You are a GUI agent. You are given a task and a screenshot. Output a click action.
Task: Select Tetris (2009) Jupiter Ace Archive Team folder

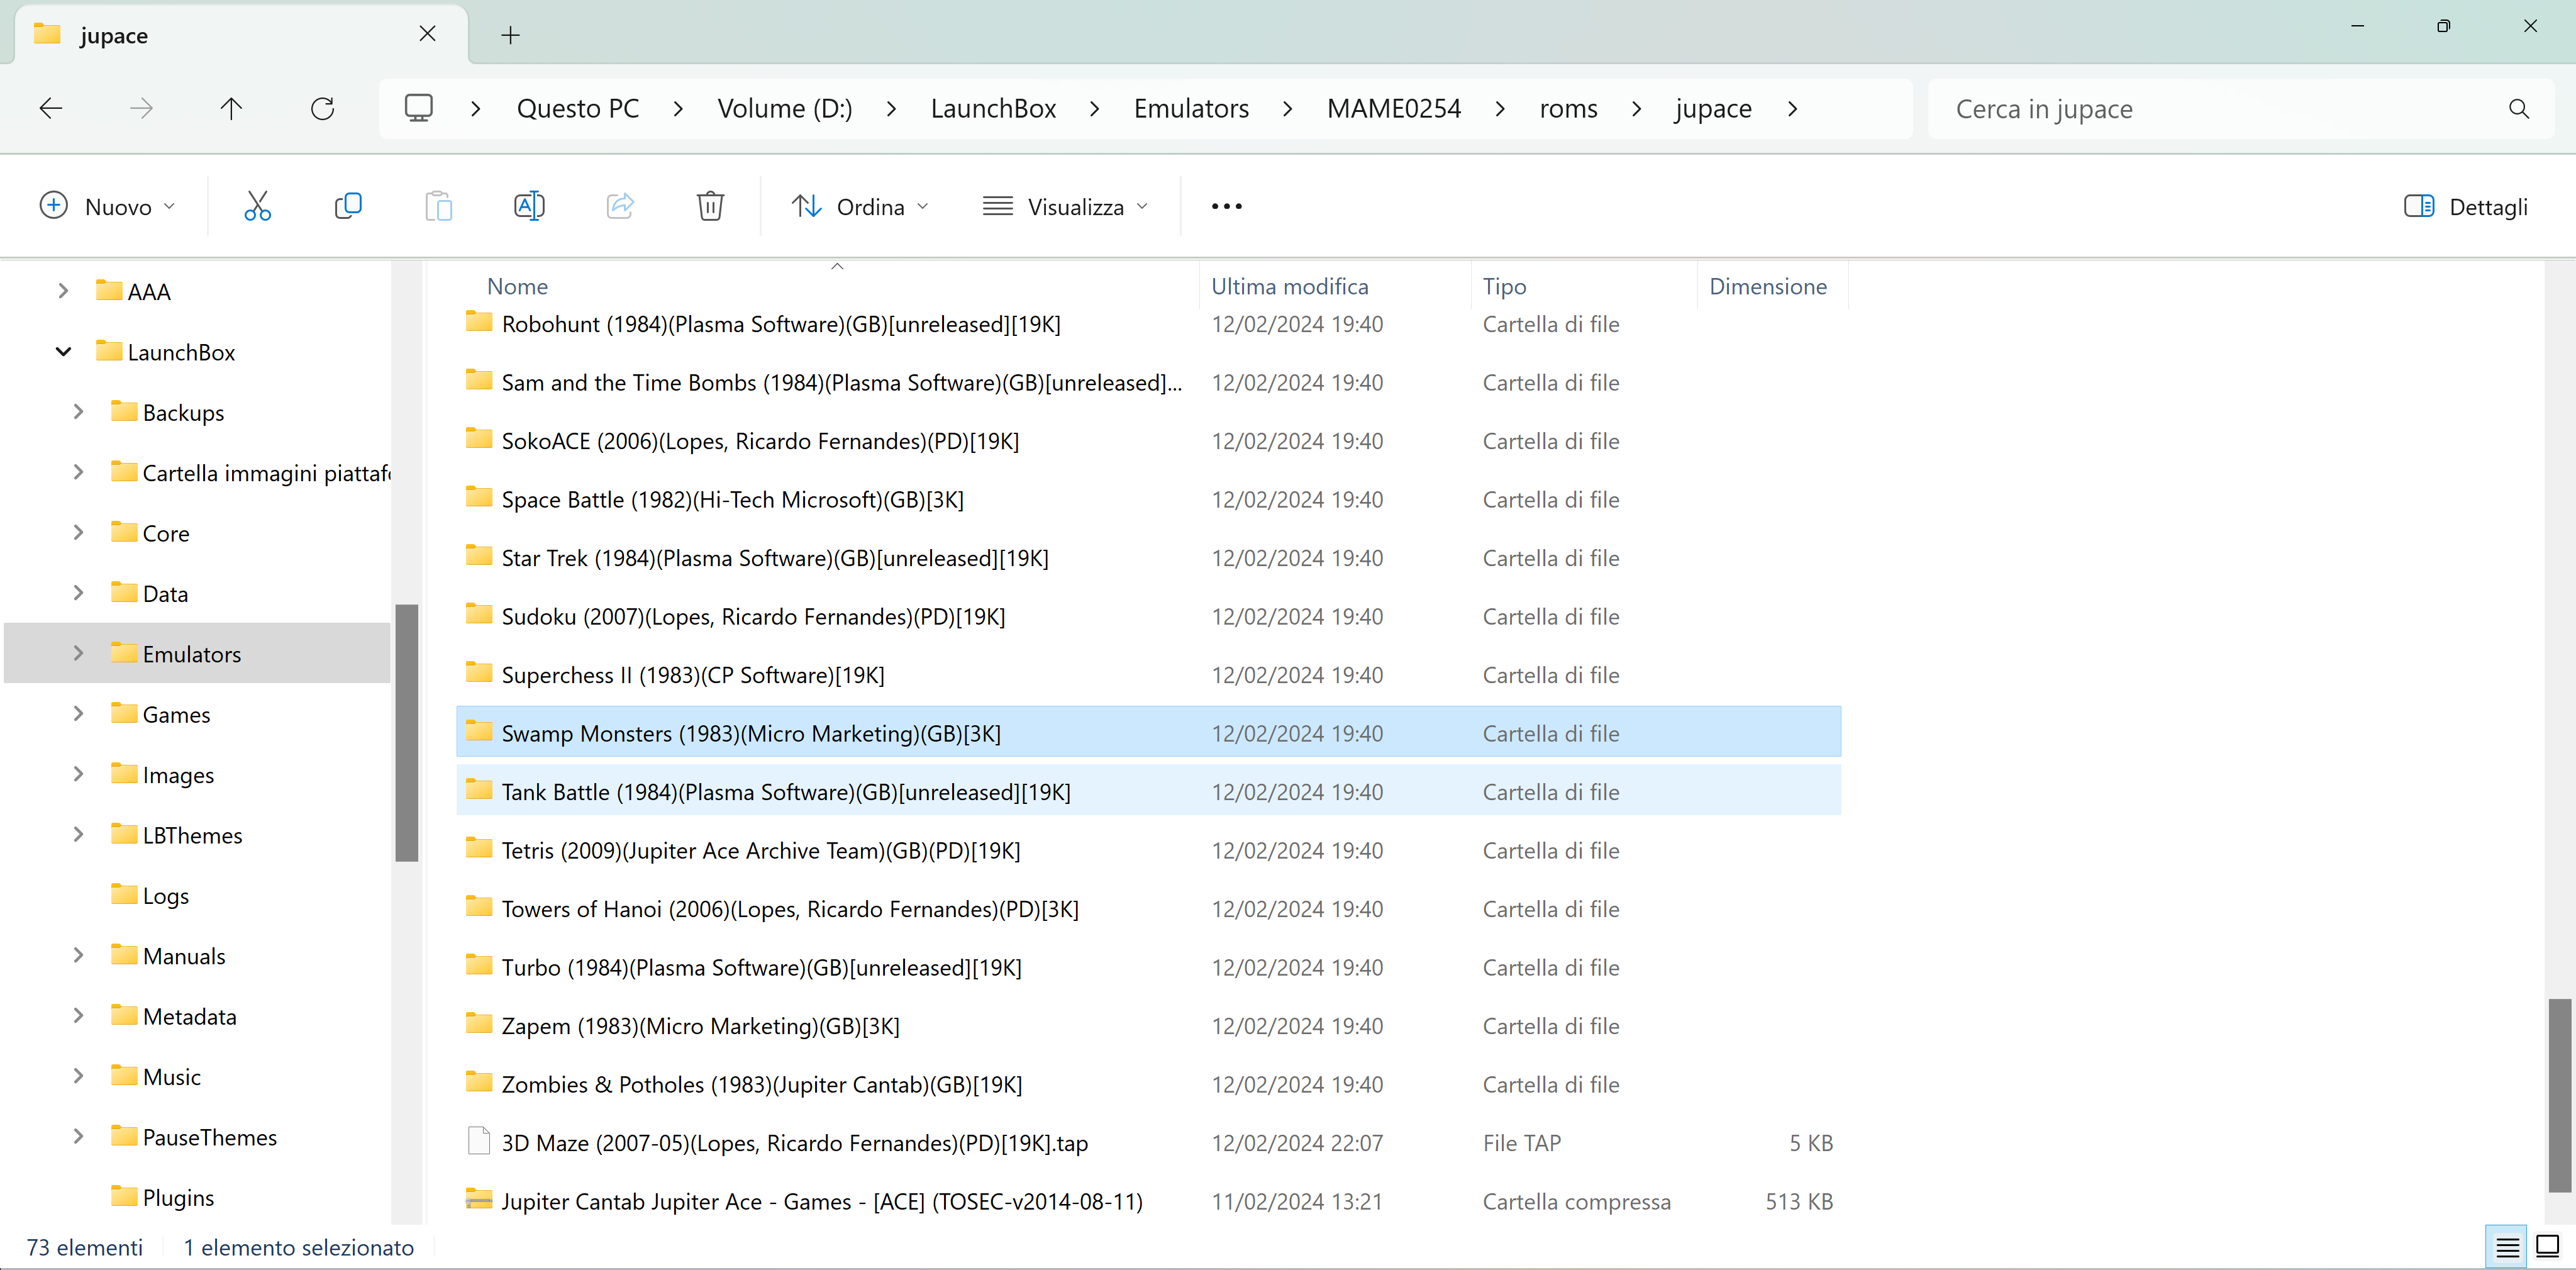point(1148,850)
